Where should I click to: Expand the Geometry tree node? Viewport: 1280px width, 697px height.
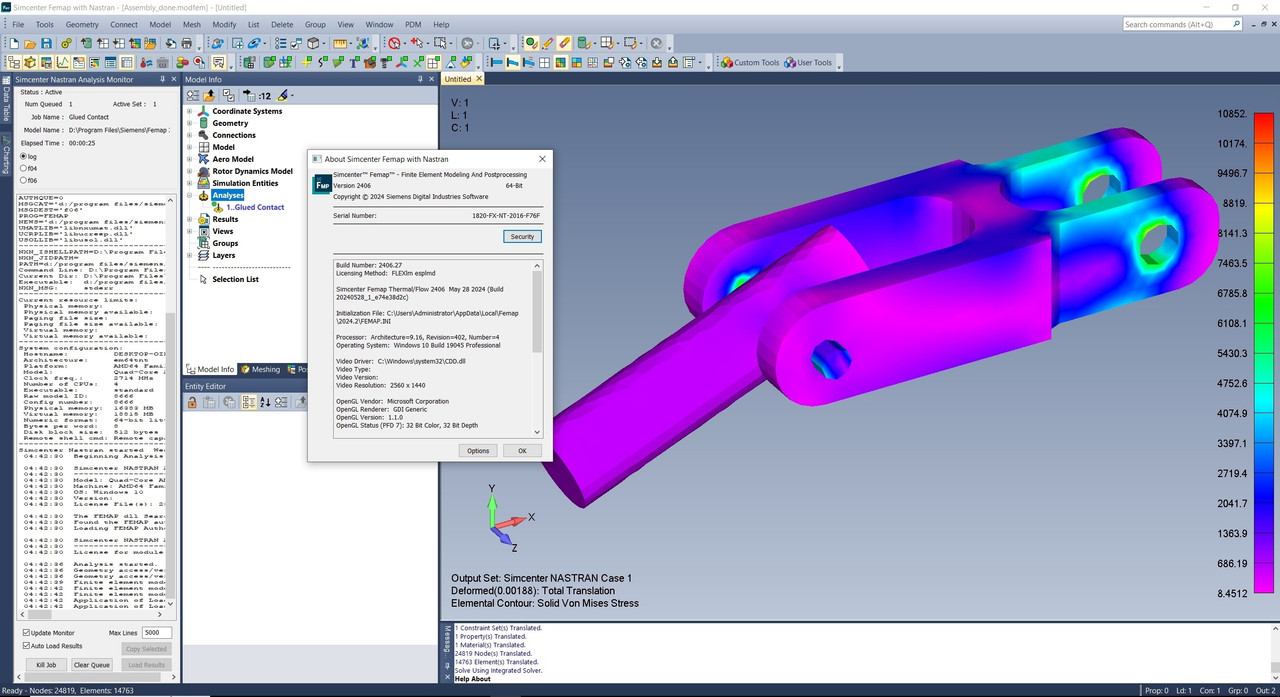[189, 123]
